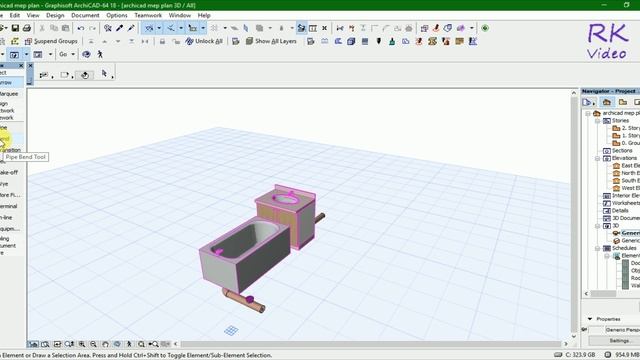This screenshot has height=360, width=640.
Task: Click the 3D Explore walking-figure icon in toolbar
Action: pos(100,54)
